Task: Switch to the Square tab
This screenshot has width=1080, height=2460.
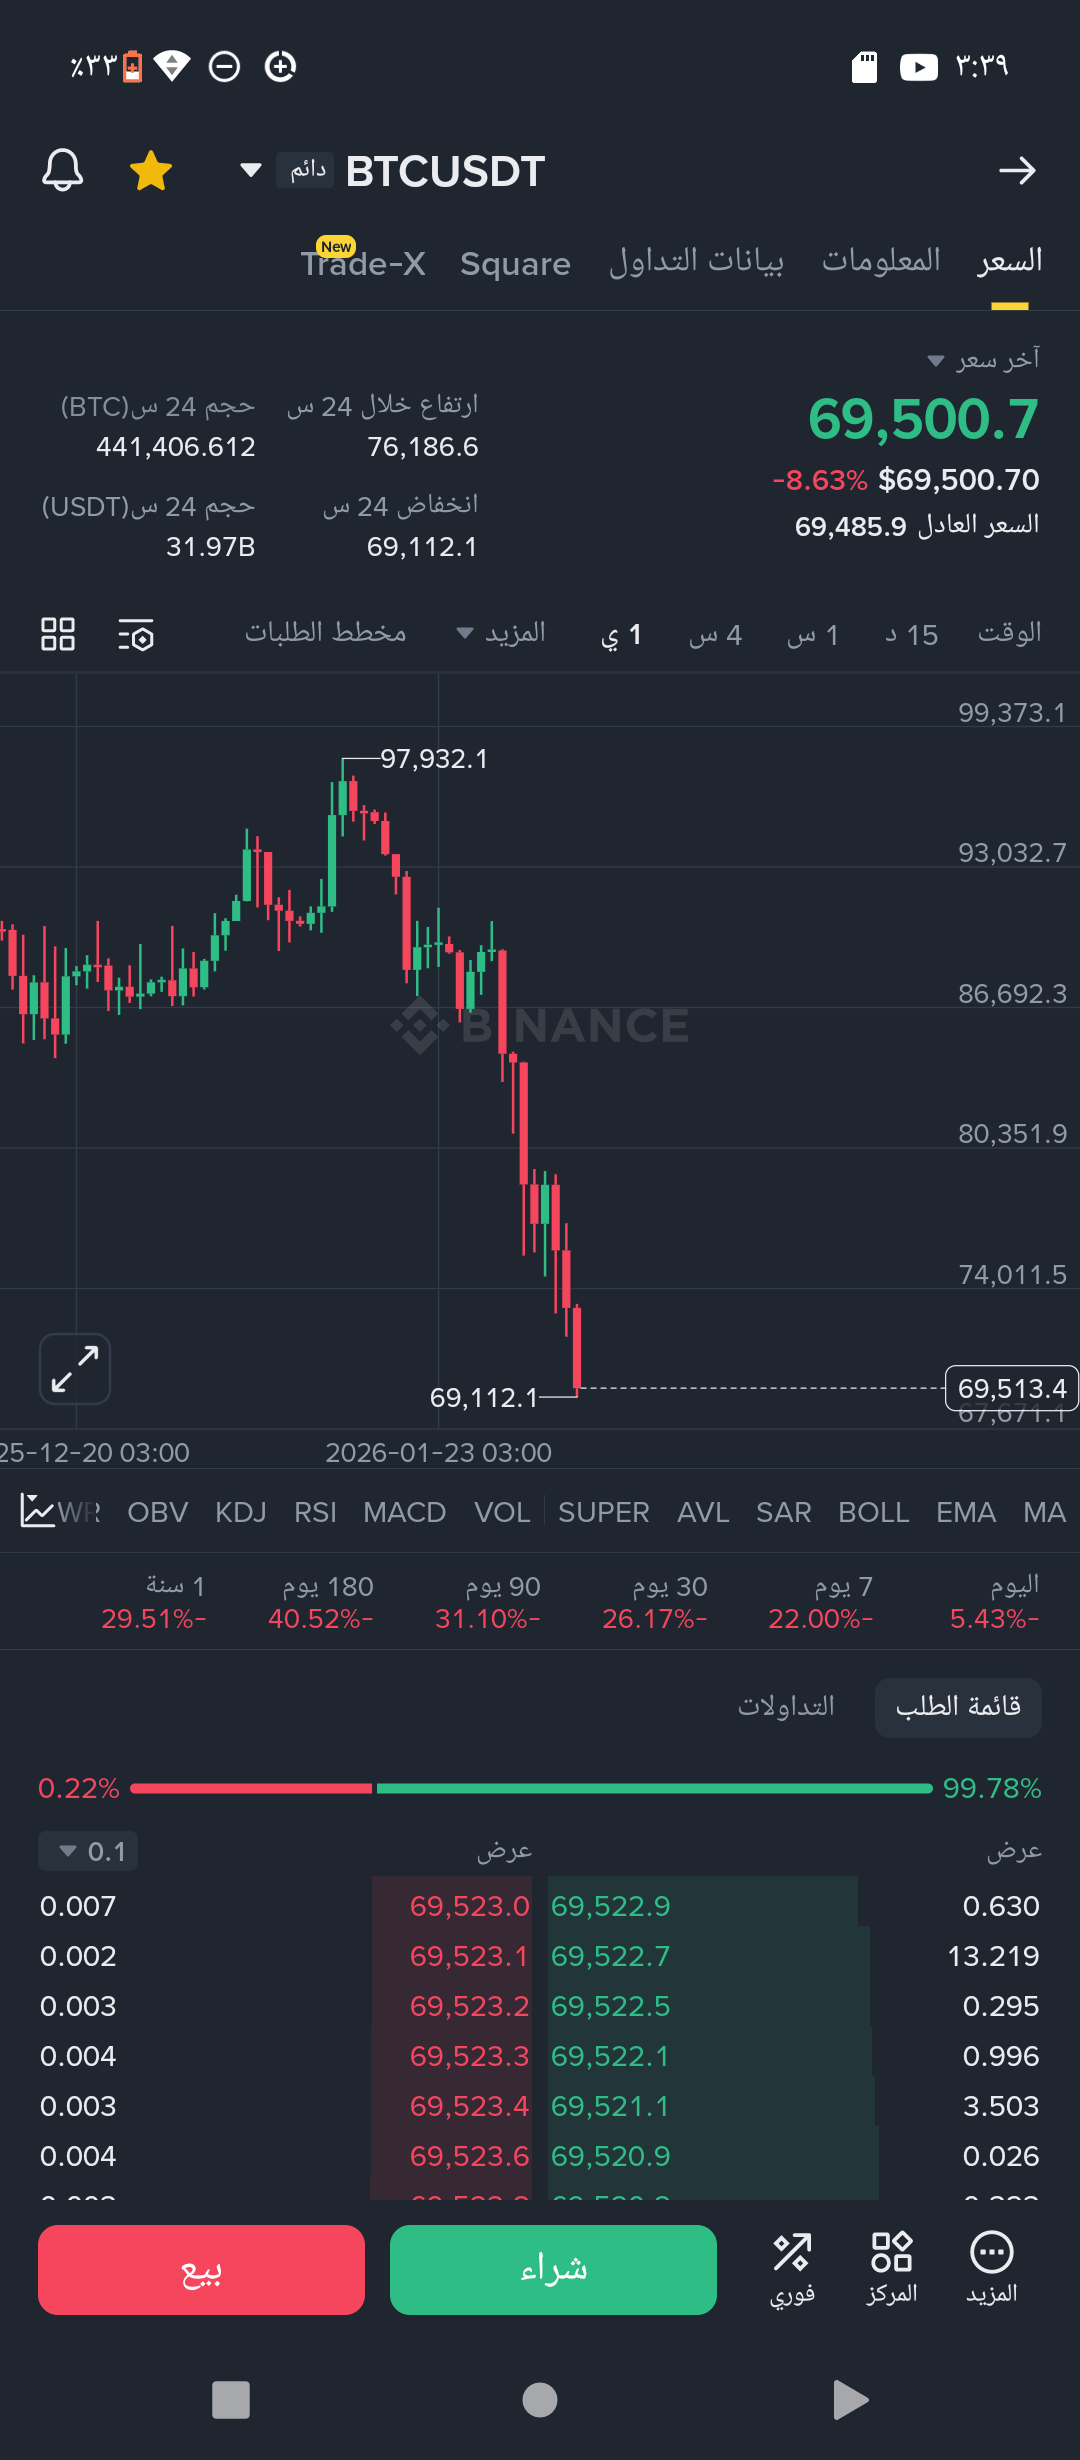Action: 515,264
